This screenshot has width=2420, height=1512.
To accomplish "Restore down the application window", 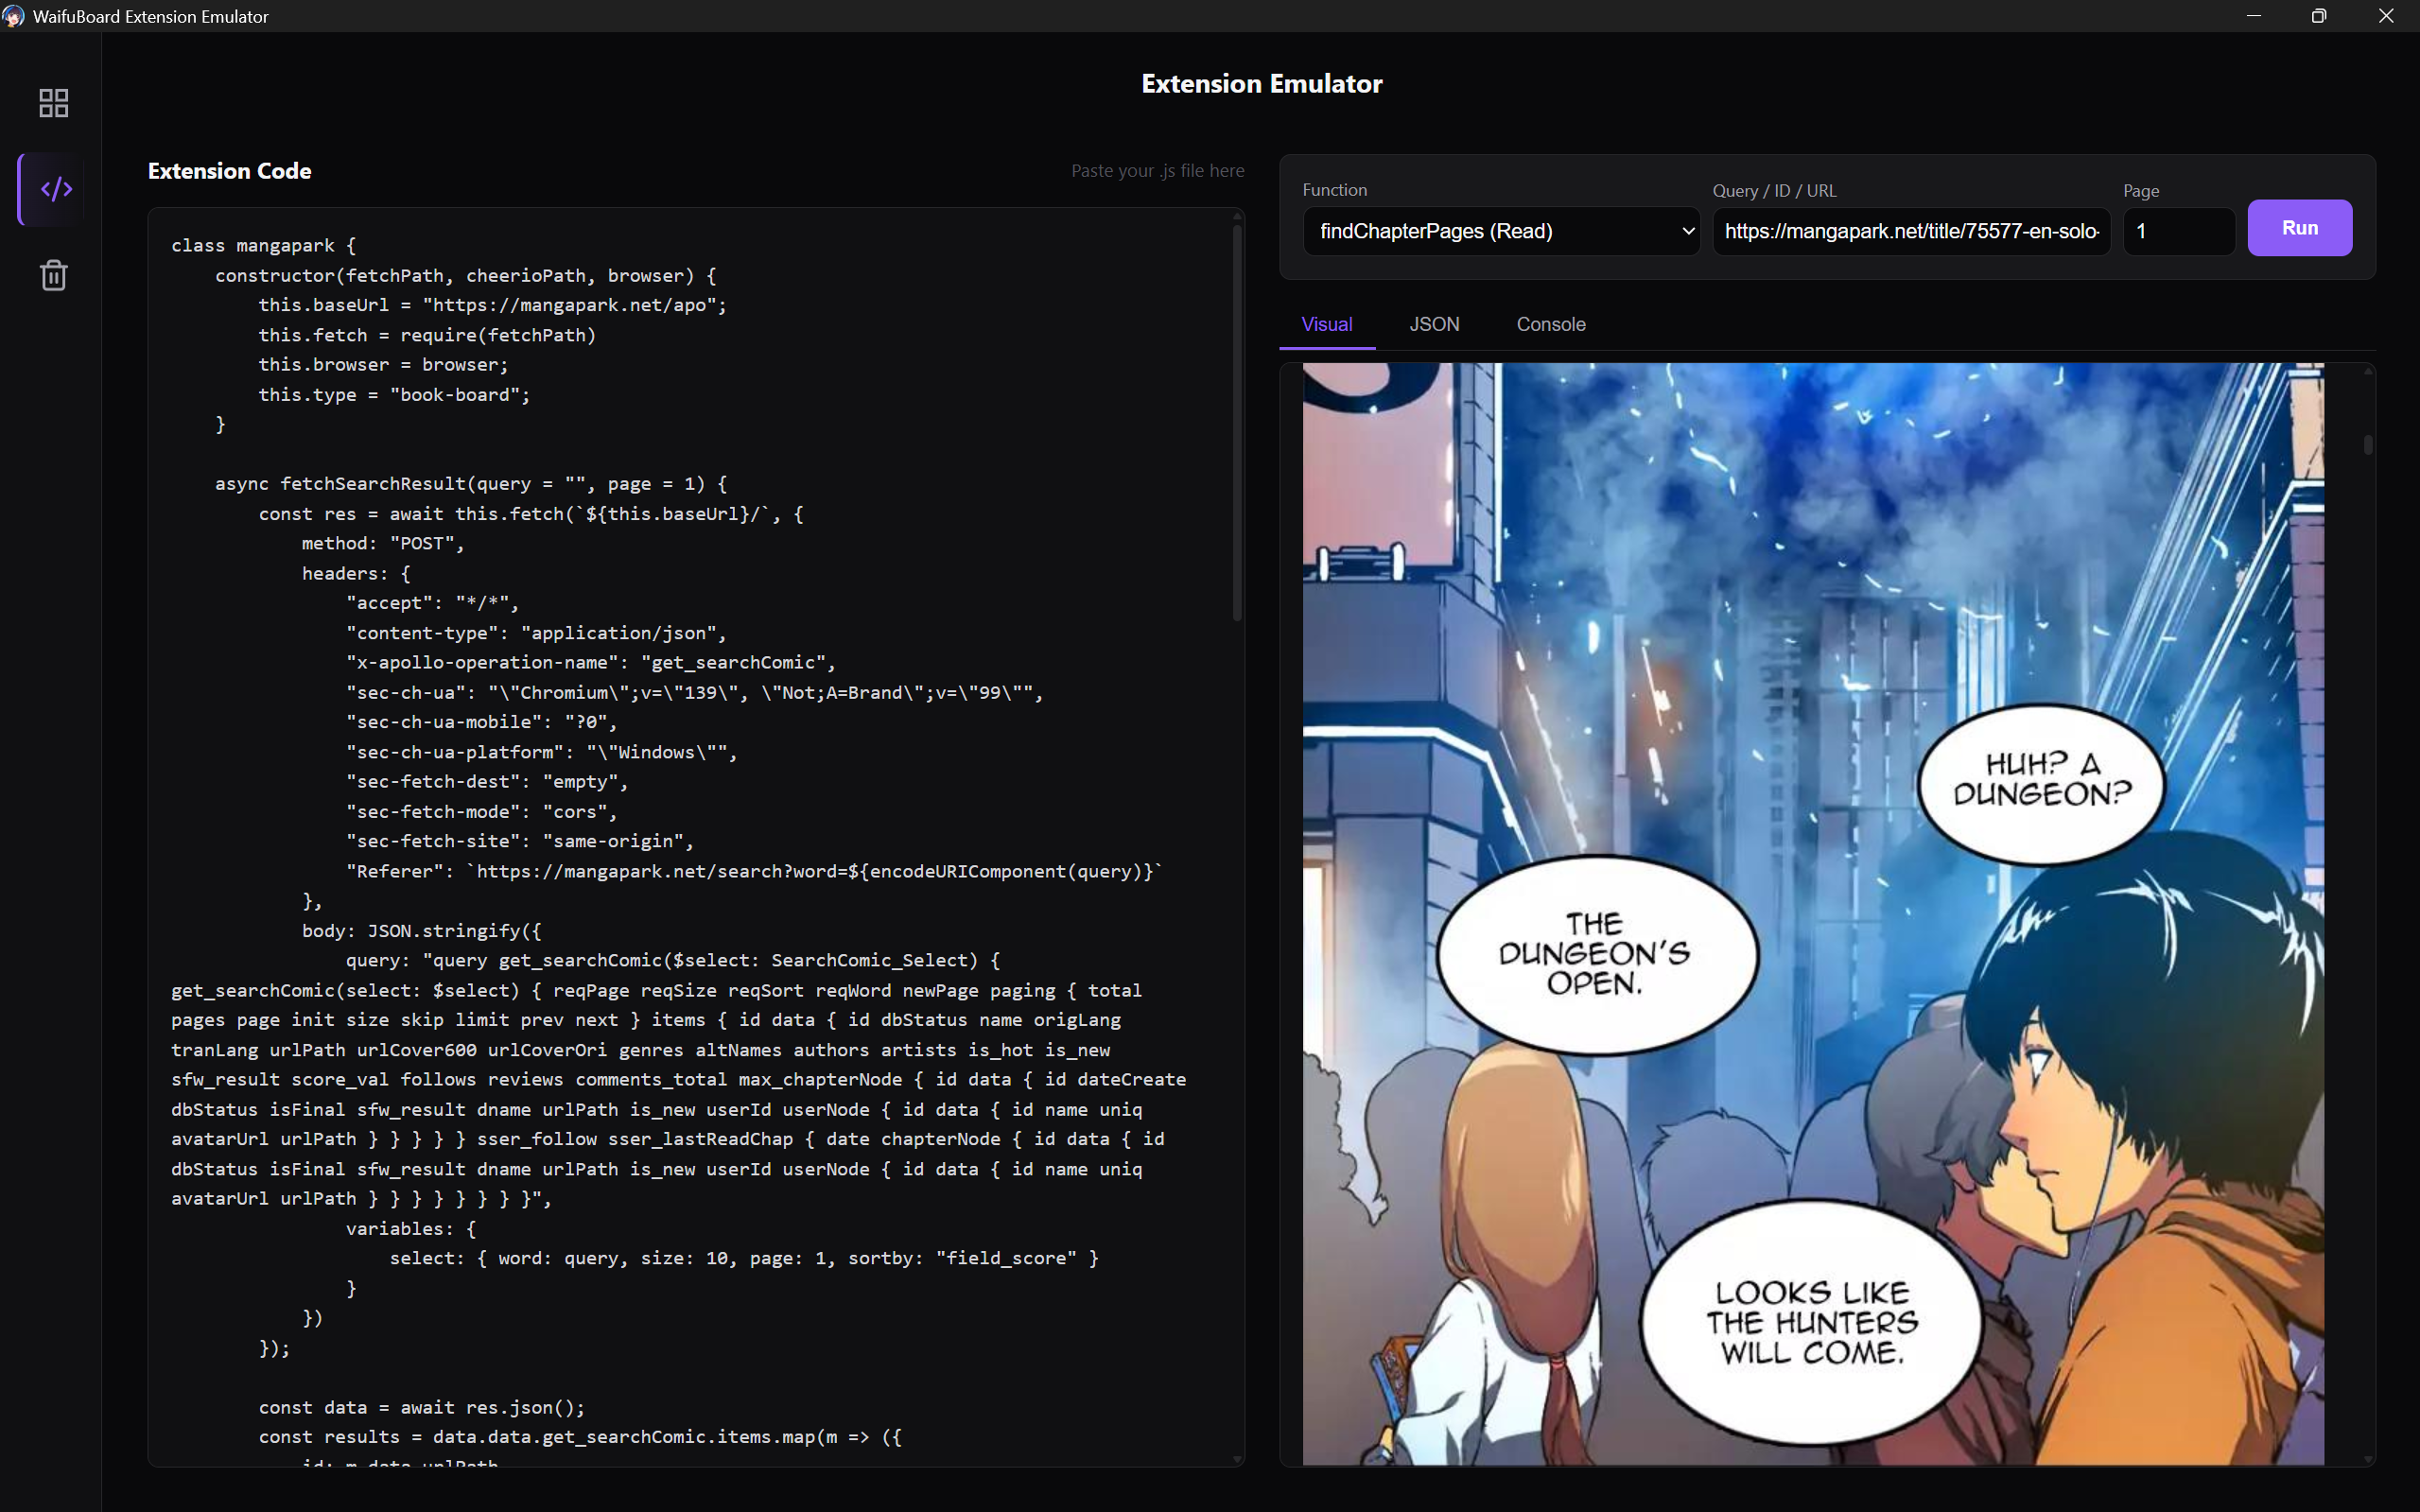I will pos(2318,16).
